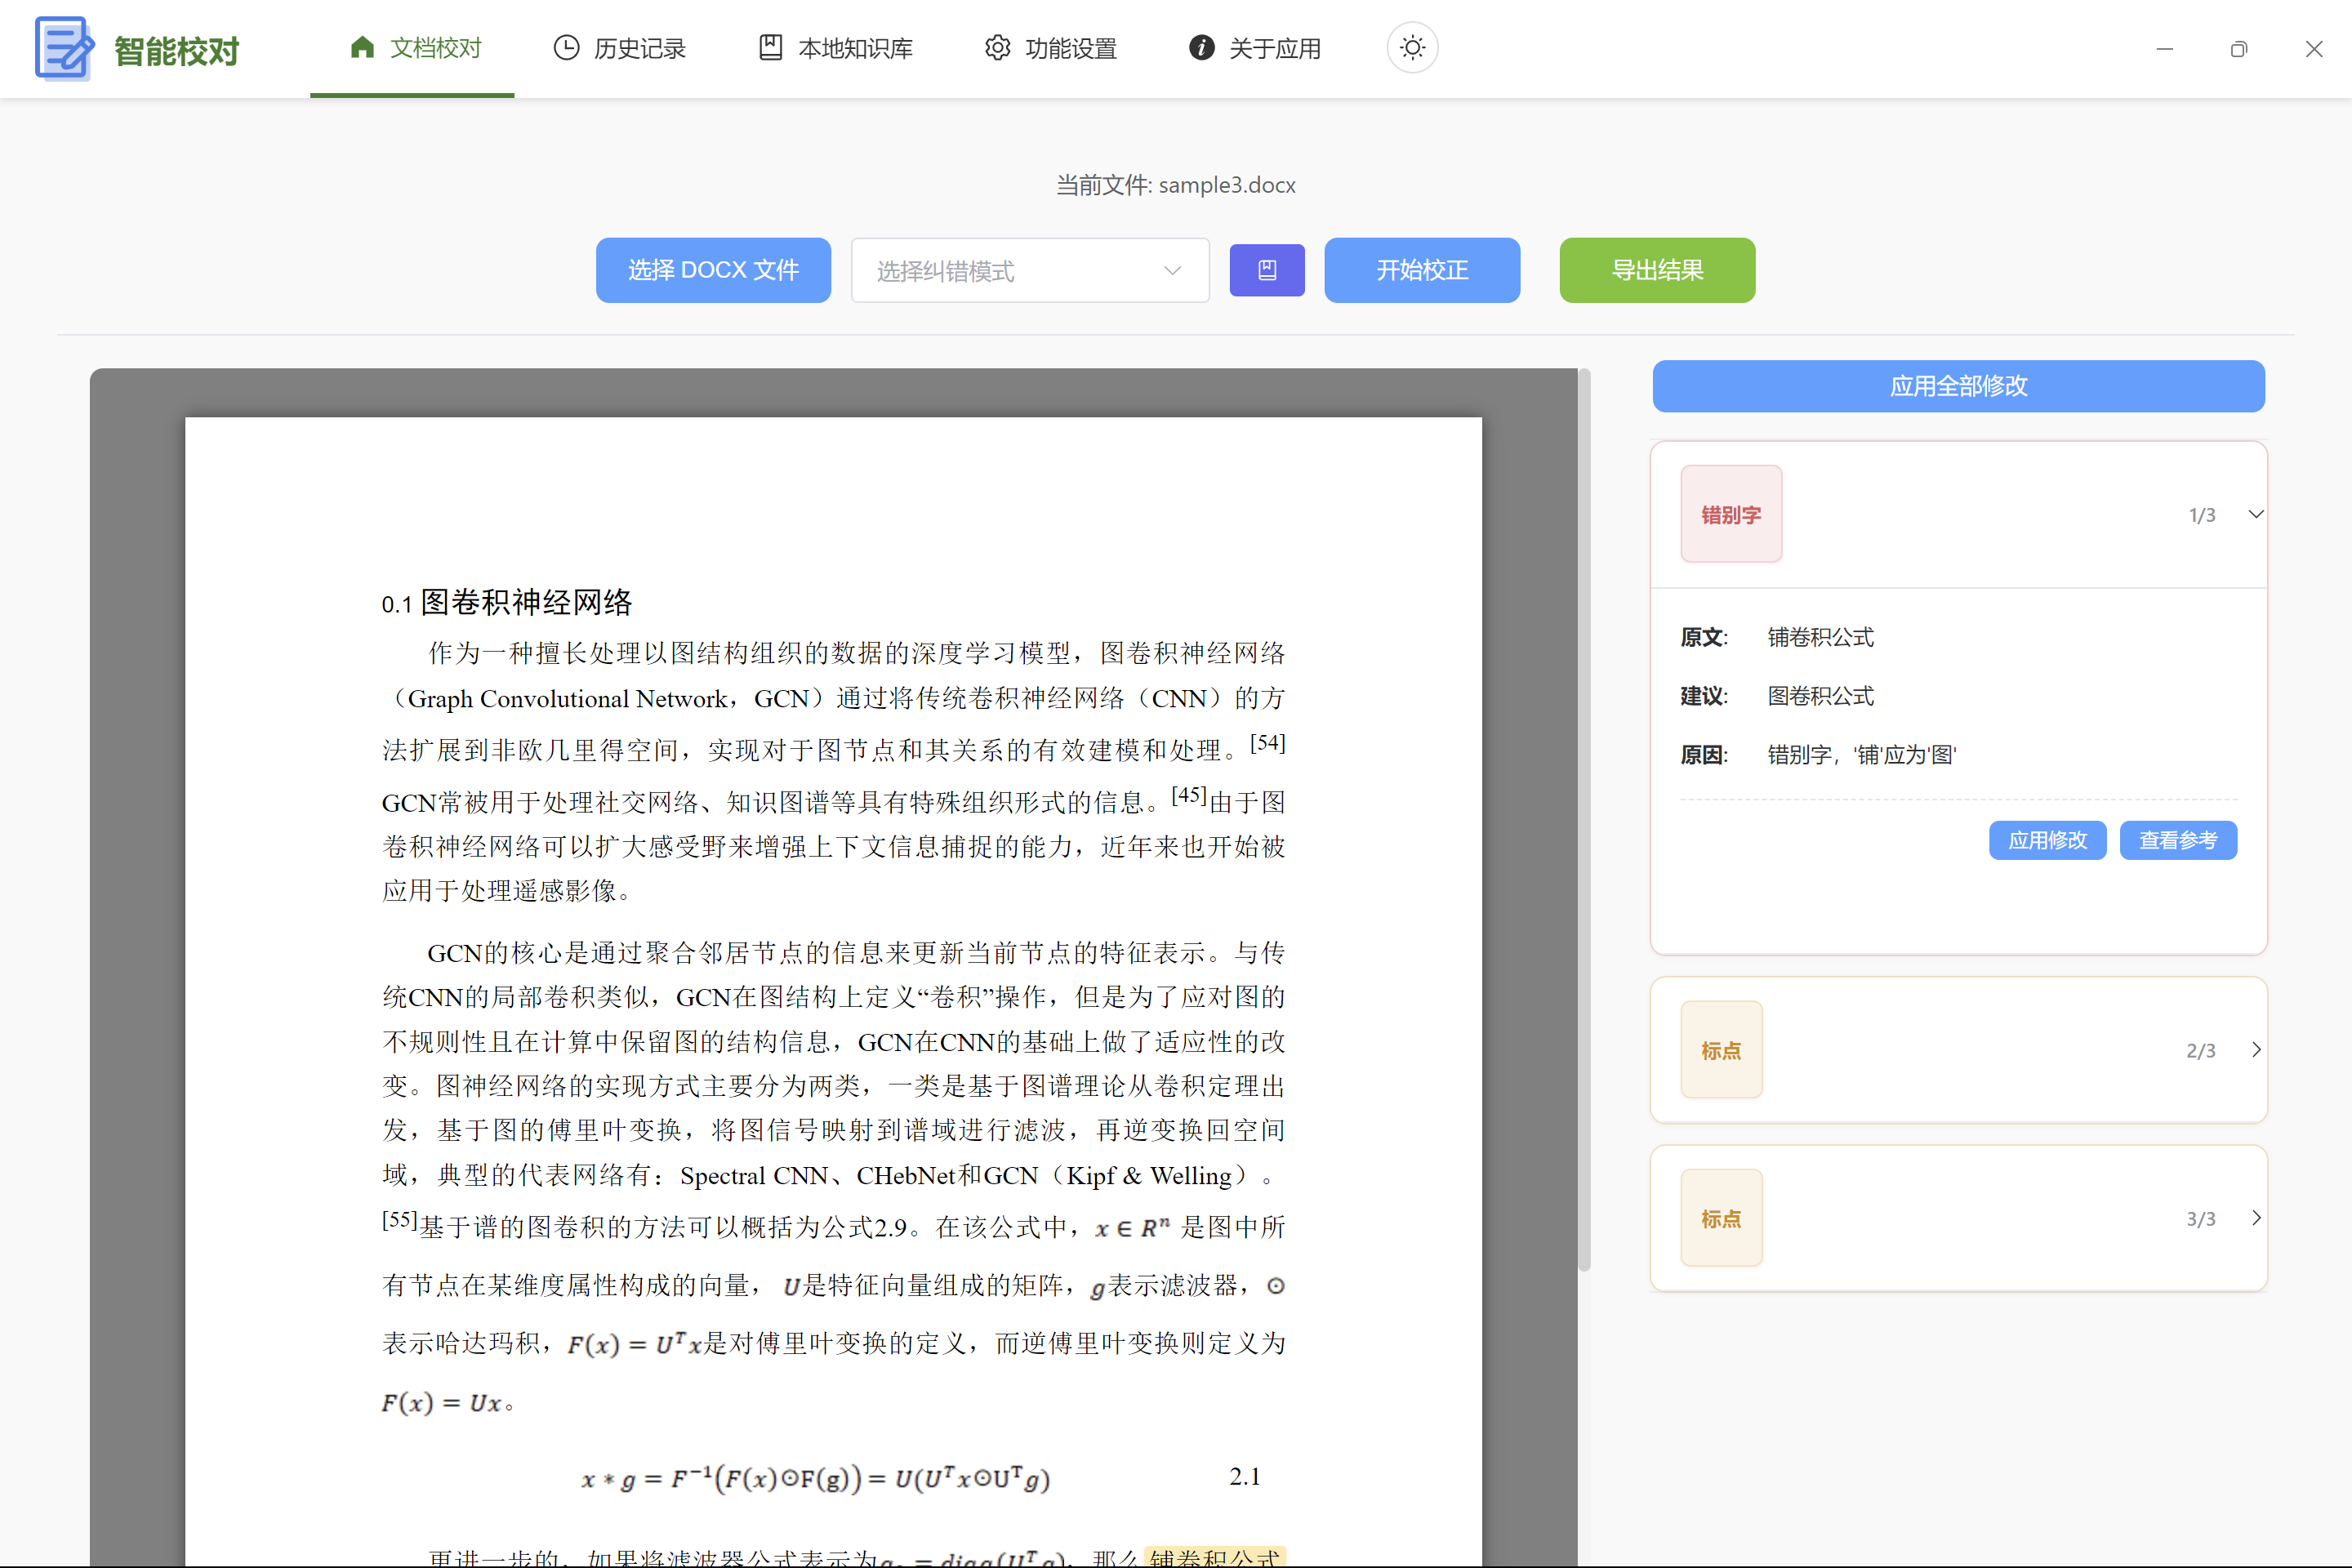The height and width of the screenshot is (1568, 2352).
Task: Apply all corrections via 应用全部修改
Action: coord(1957,386)
